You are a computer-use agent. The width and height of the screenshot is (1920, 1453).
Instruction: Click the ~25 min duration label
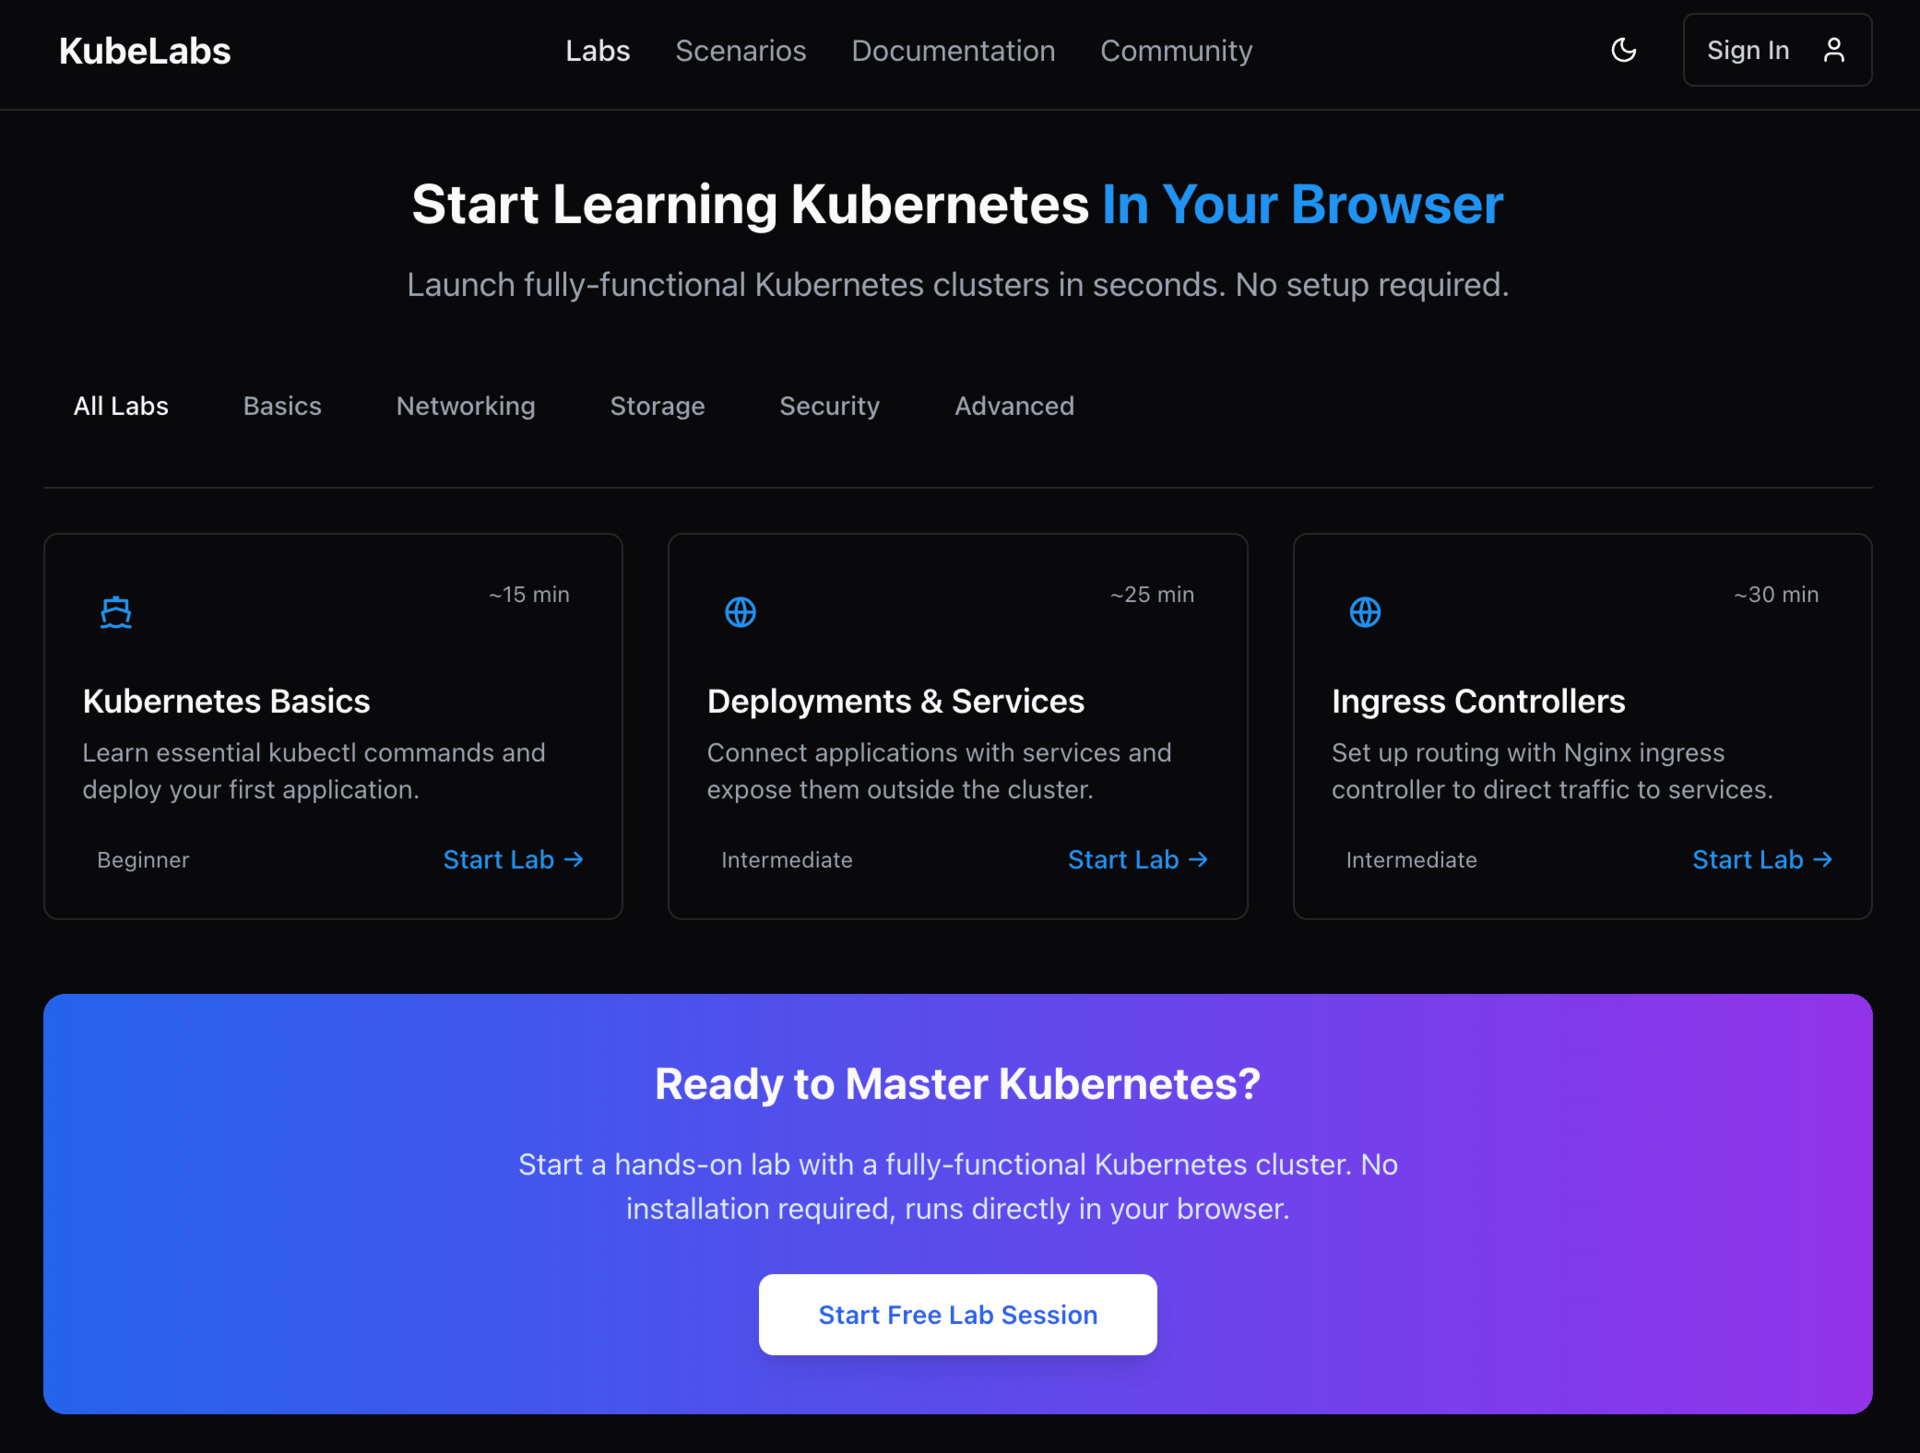point(1152,594)
